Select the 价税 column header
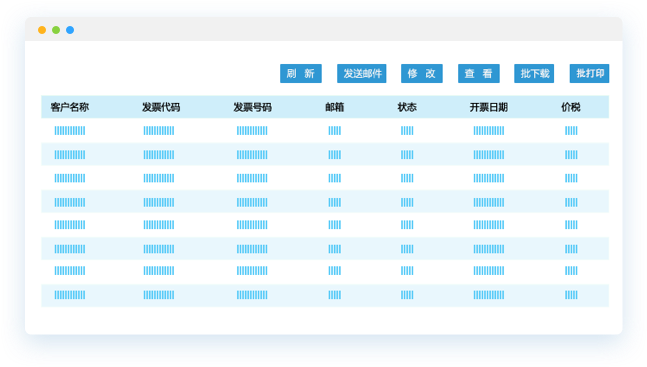 571,107
